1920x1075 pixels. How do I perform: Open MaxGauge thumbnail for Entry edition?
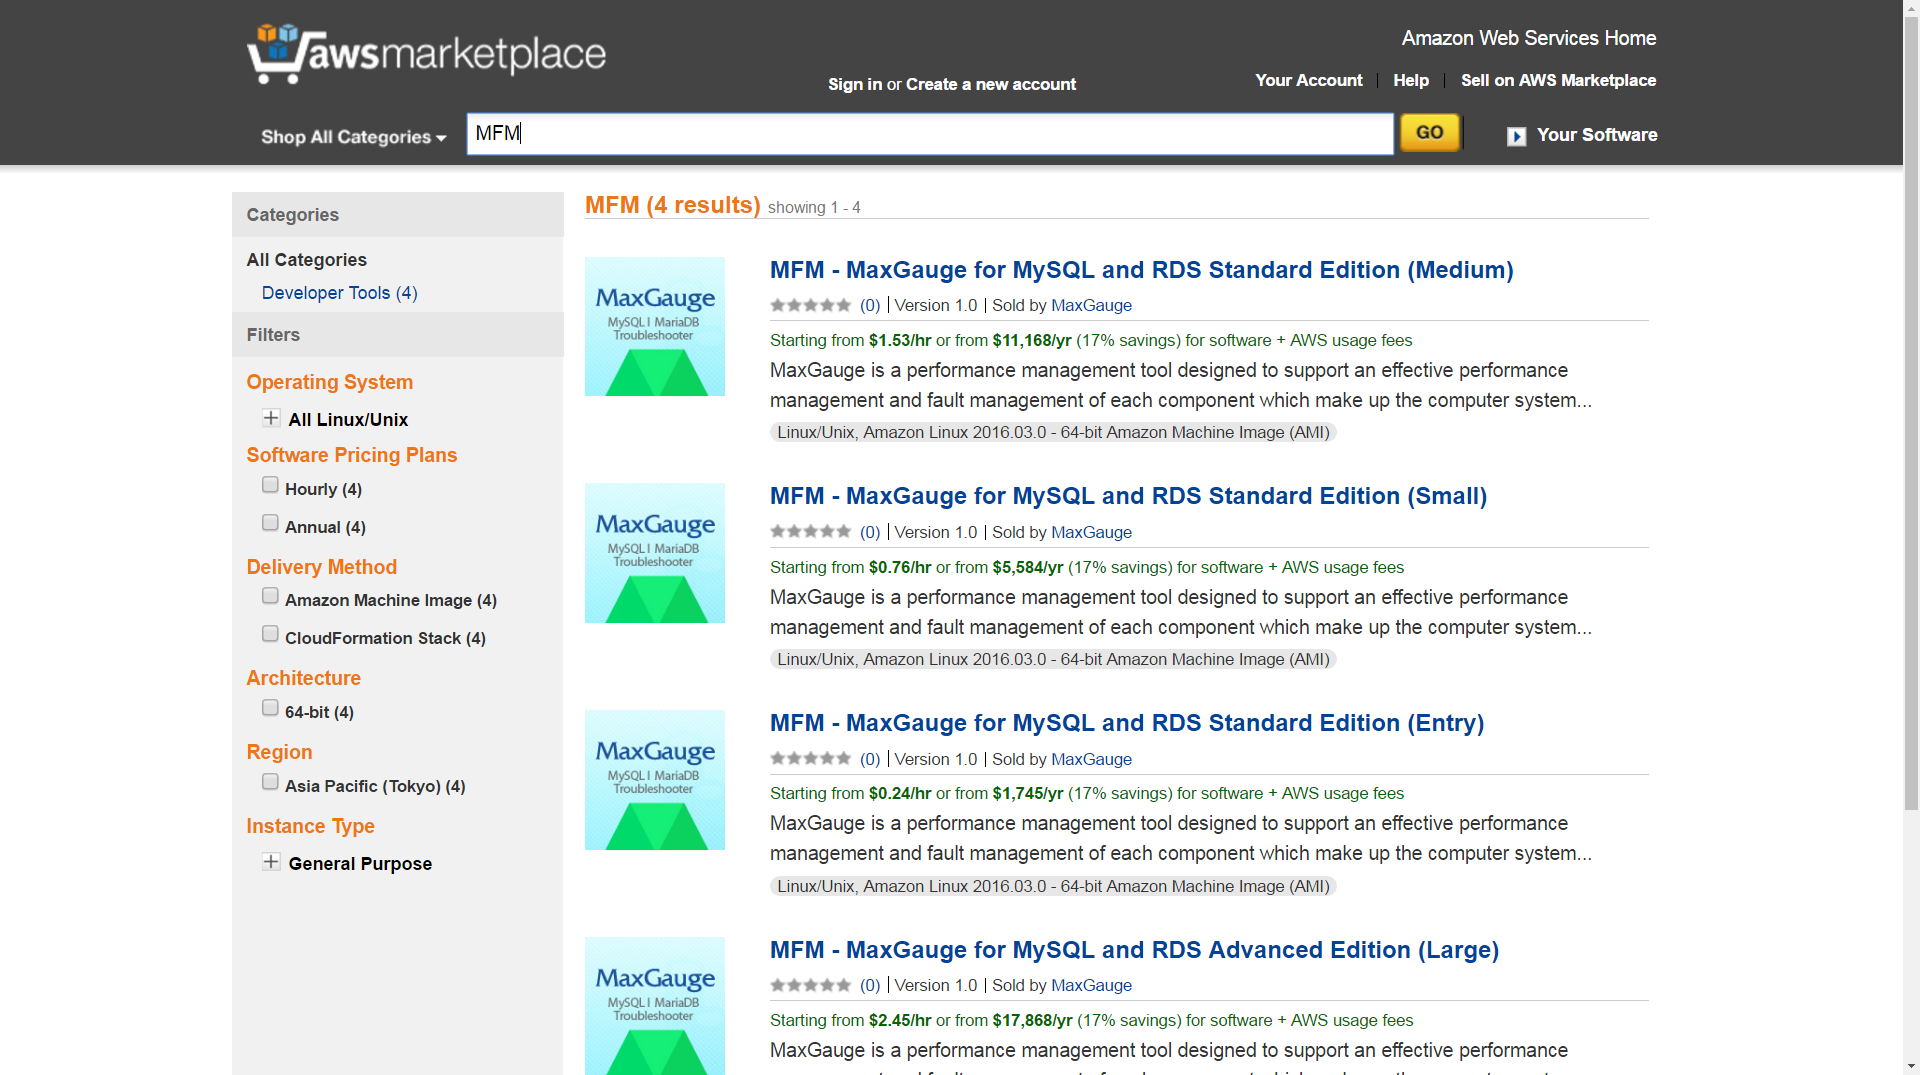(654, 780)
